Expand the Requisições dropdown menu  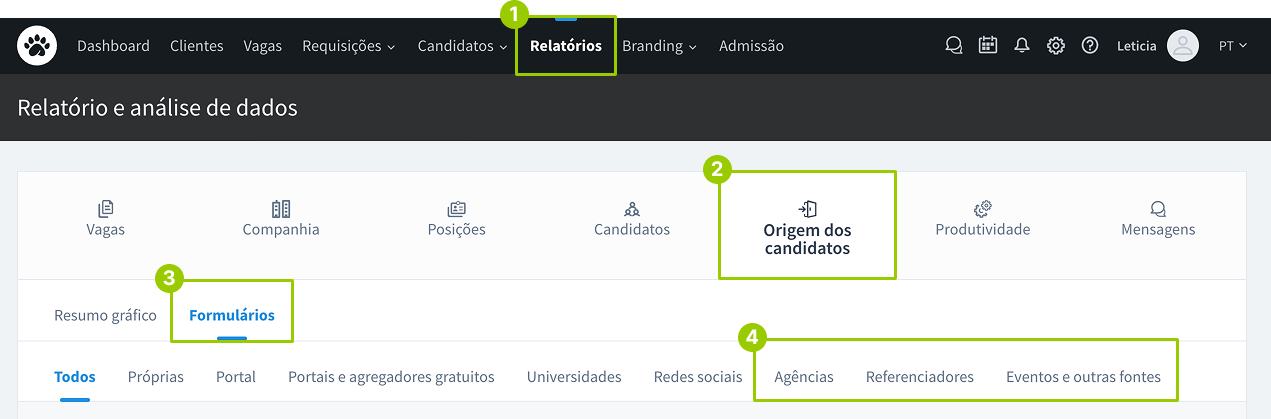pyautogui.click(x=349, y=46)
